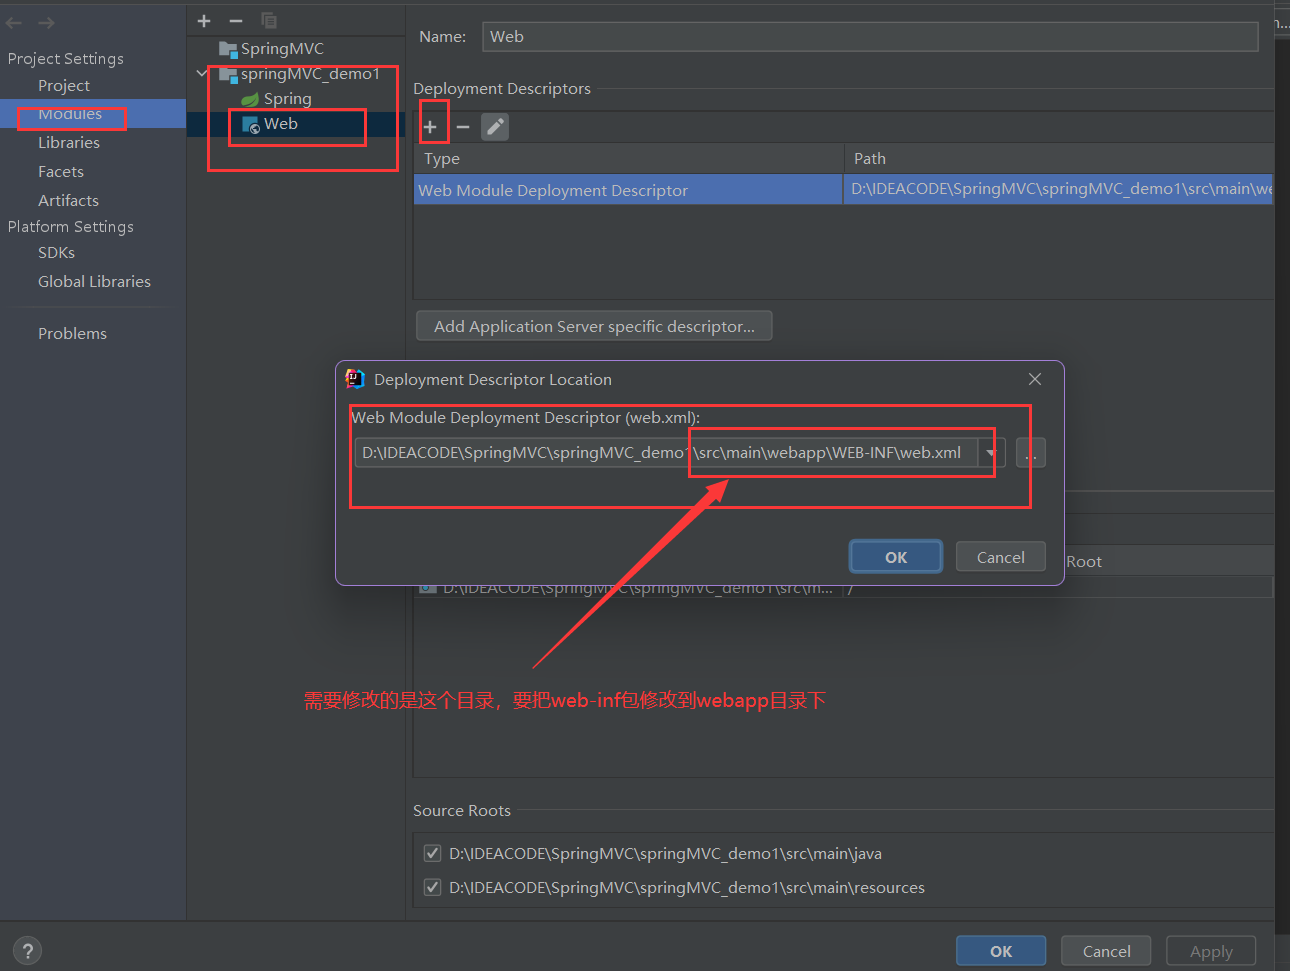Select the Web facet
The height and width of the screenshot is (971, 1290).
coord(281,124)
